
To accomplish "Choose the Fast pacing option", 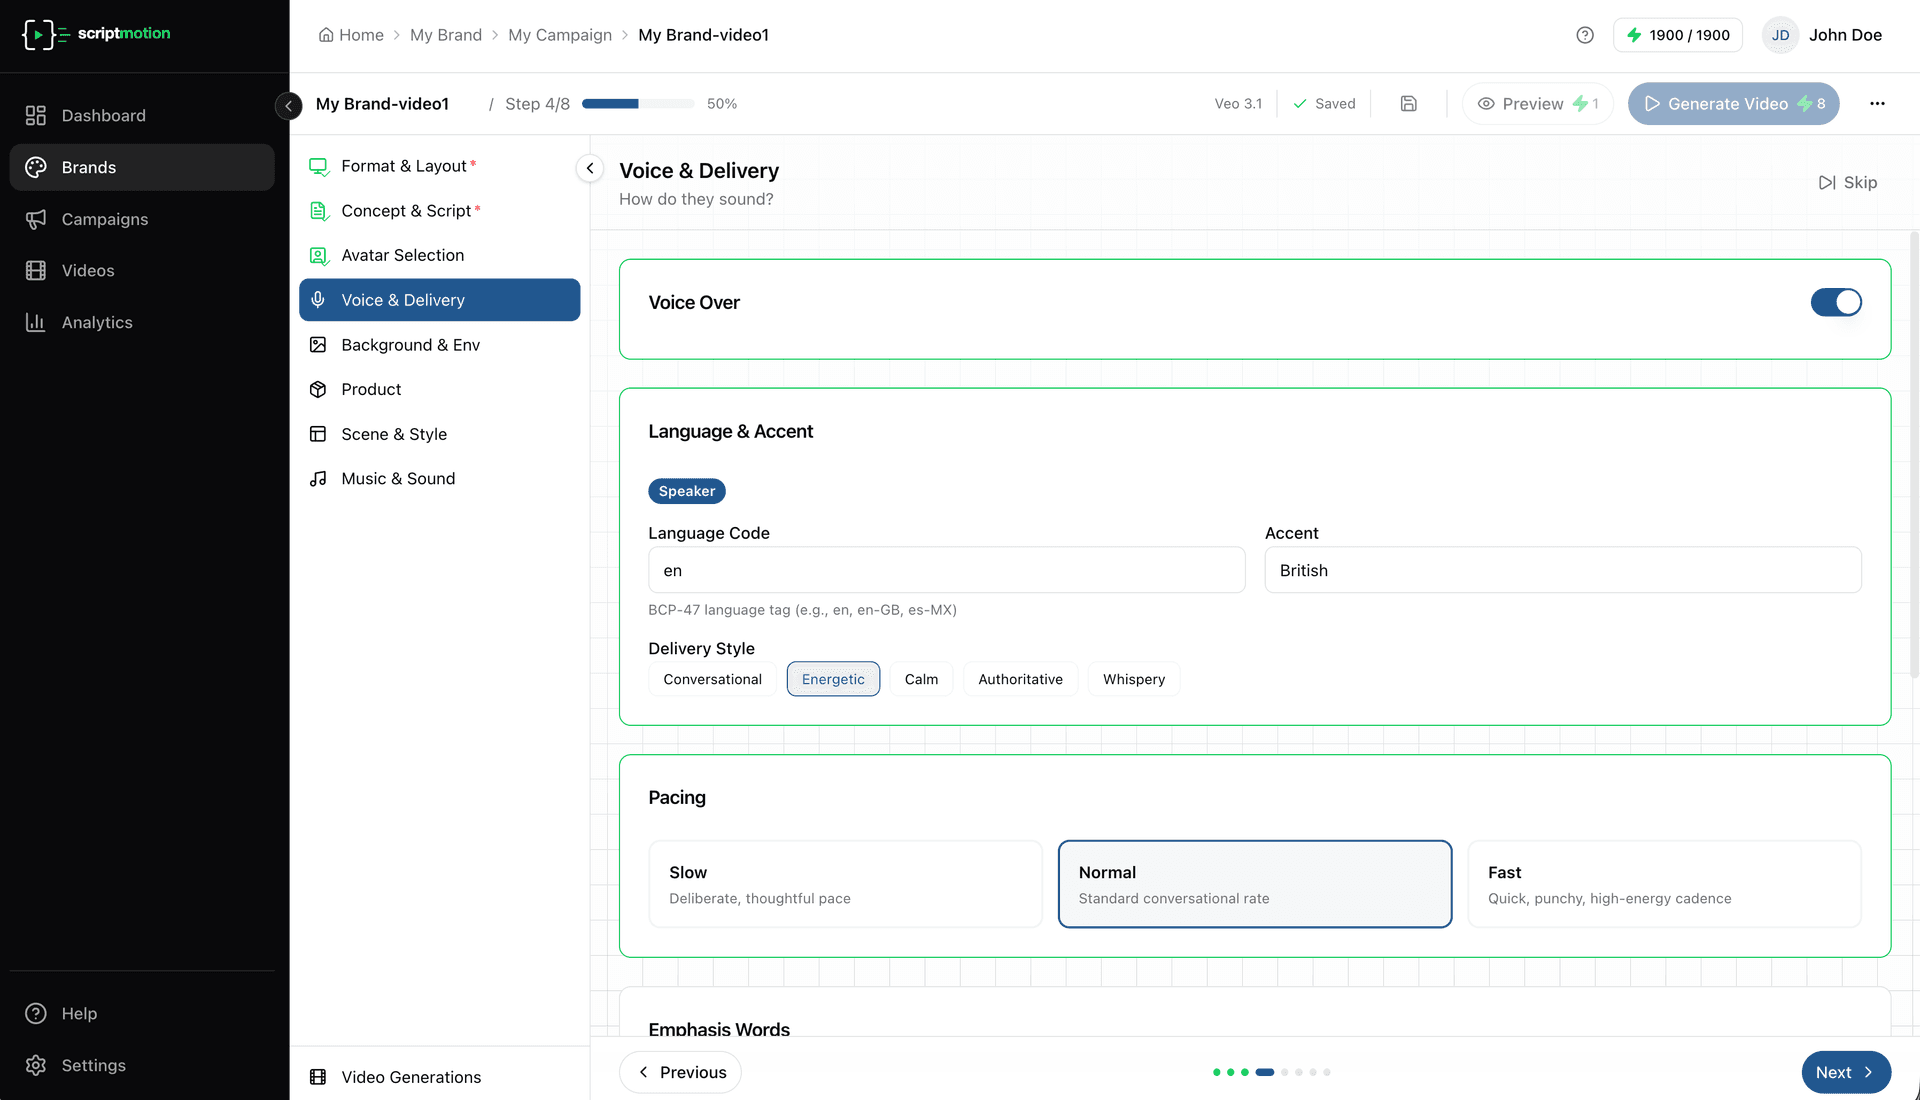I will (x=1663, y=884).
